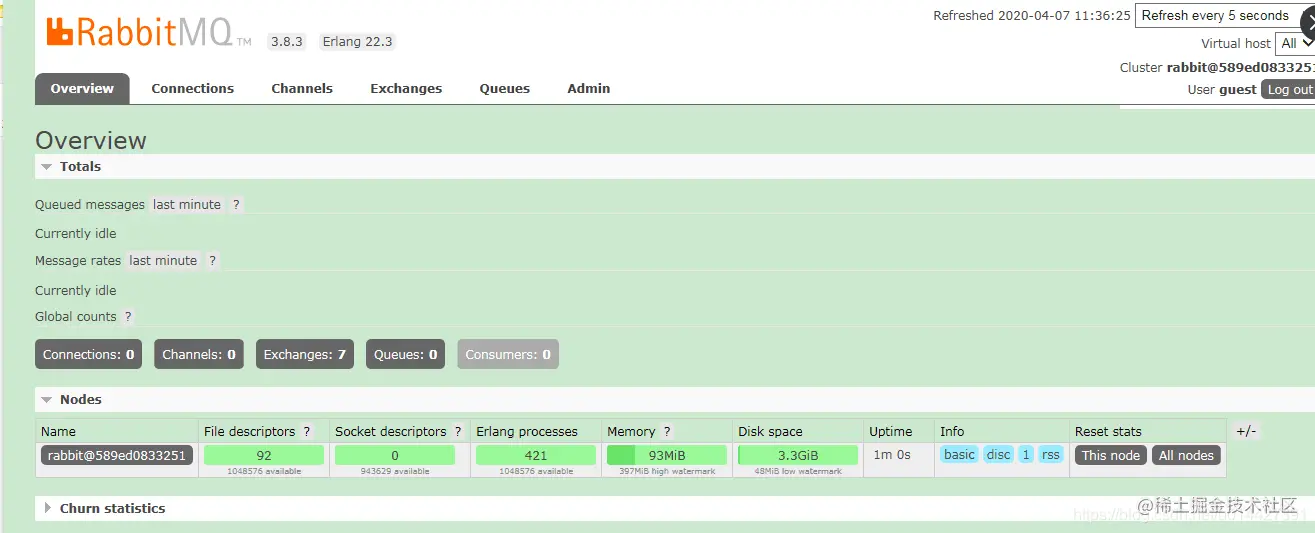1315x533 pixels.
Task: Click the Uptime value 1m 0s
Action: (x=890, y=455)
